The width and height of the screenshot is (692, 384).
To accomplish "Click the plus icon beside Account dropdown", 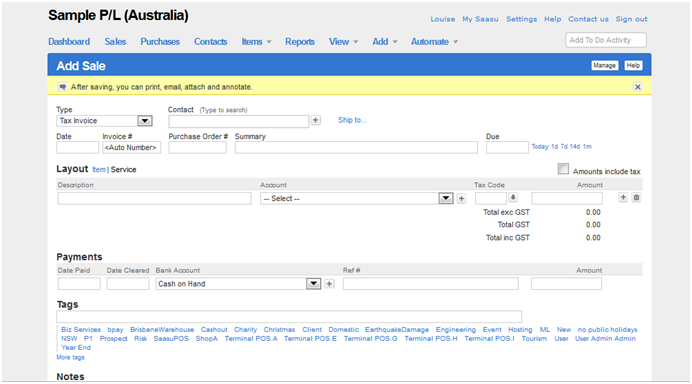I will point(462,199).
